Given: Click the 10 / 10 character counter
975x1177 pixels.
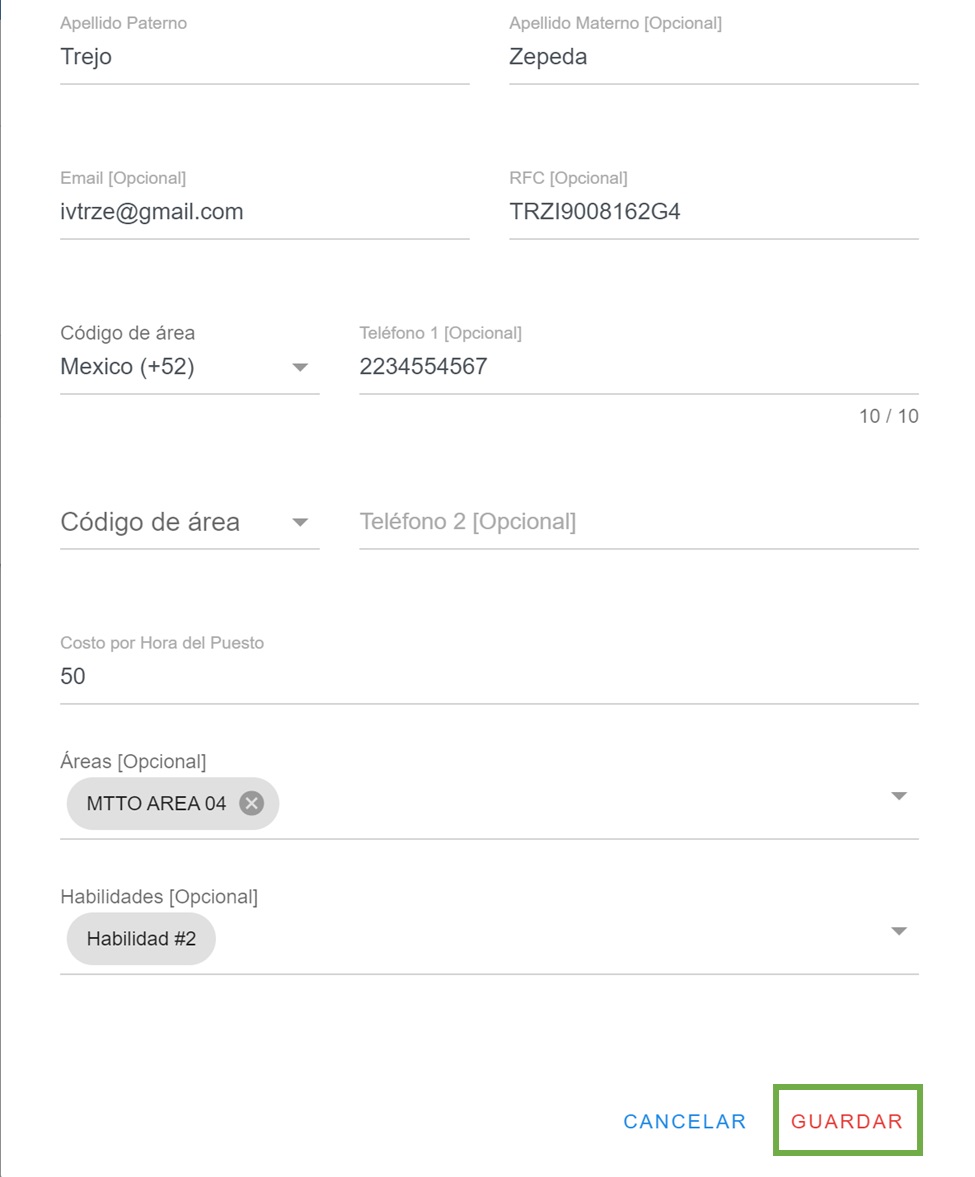Looking at the screenshot, I should [x=888, y=416].
